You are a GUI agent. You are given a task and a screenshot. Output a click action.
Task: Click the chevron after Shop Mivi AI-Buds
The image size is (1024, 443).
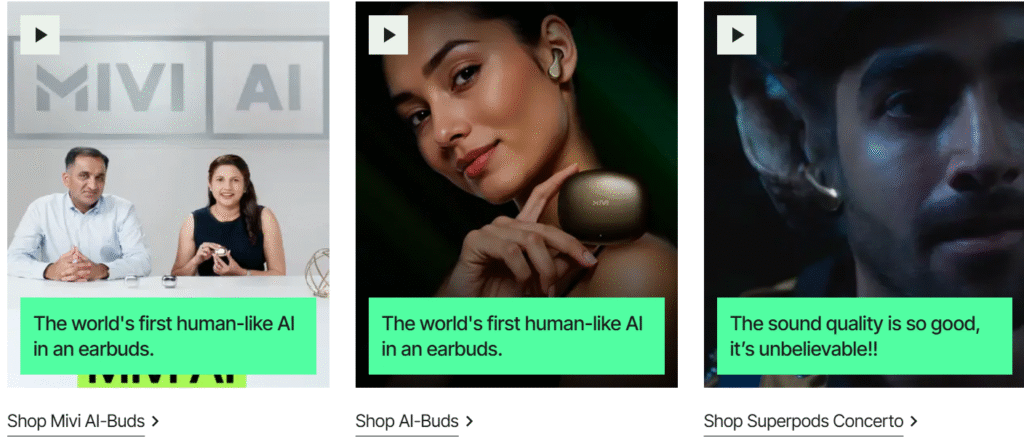[155, 421]
